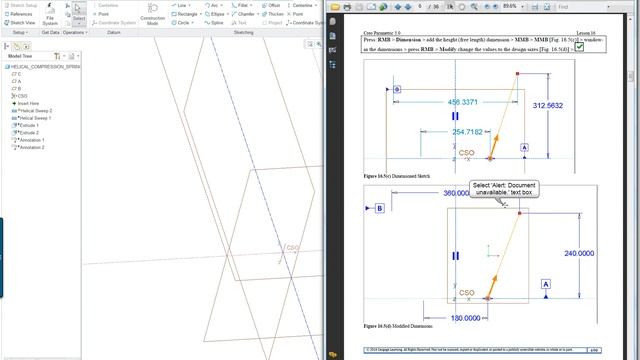The height and width of the screenshot is (360, 640).
Task: Click the refit view icon in graphics toolbar
Action: [310, 44]
